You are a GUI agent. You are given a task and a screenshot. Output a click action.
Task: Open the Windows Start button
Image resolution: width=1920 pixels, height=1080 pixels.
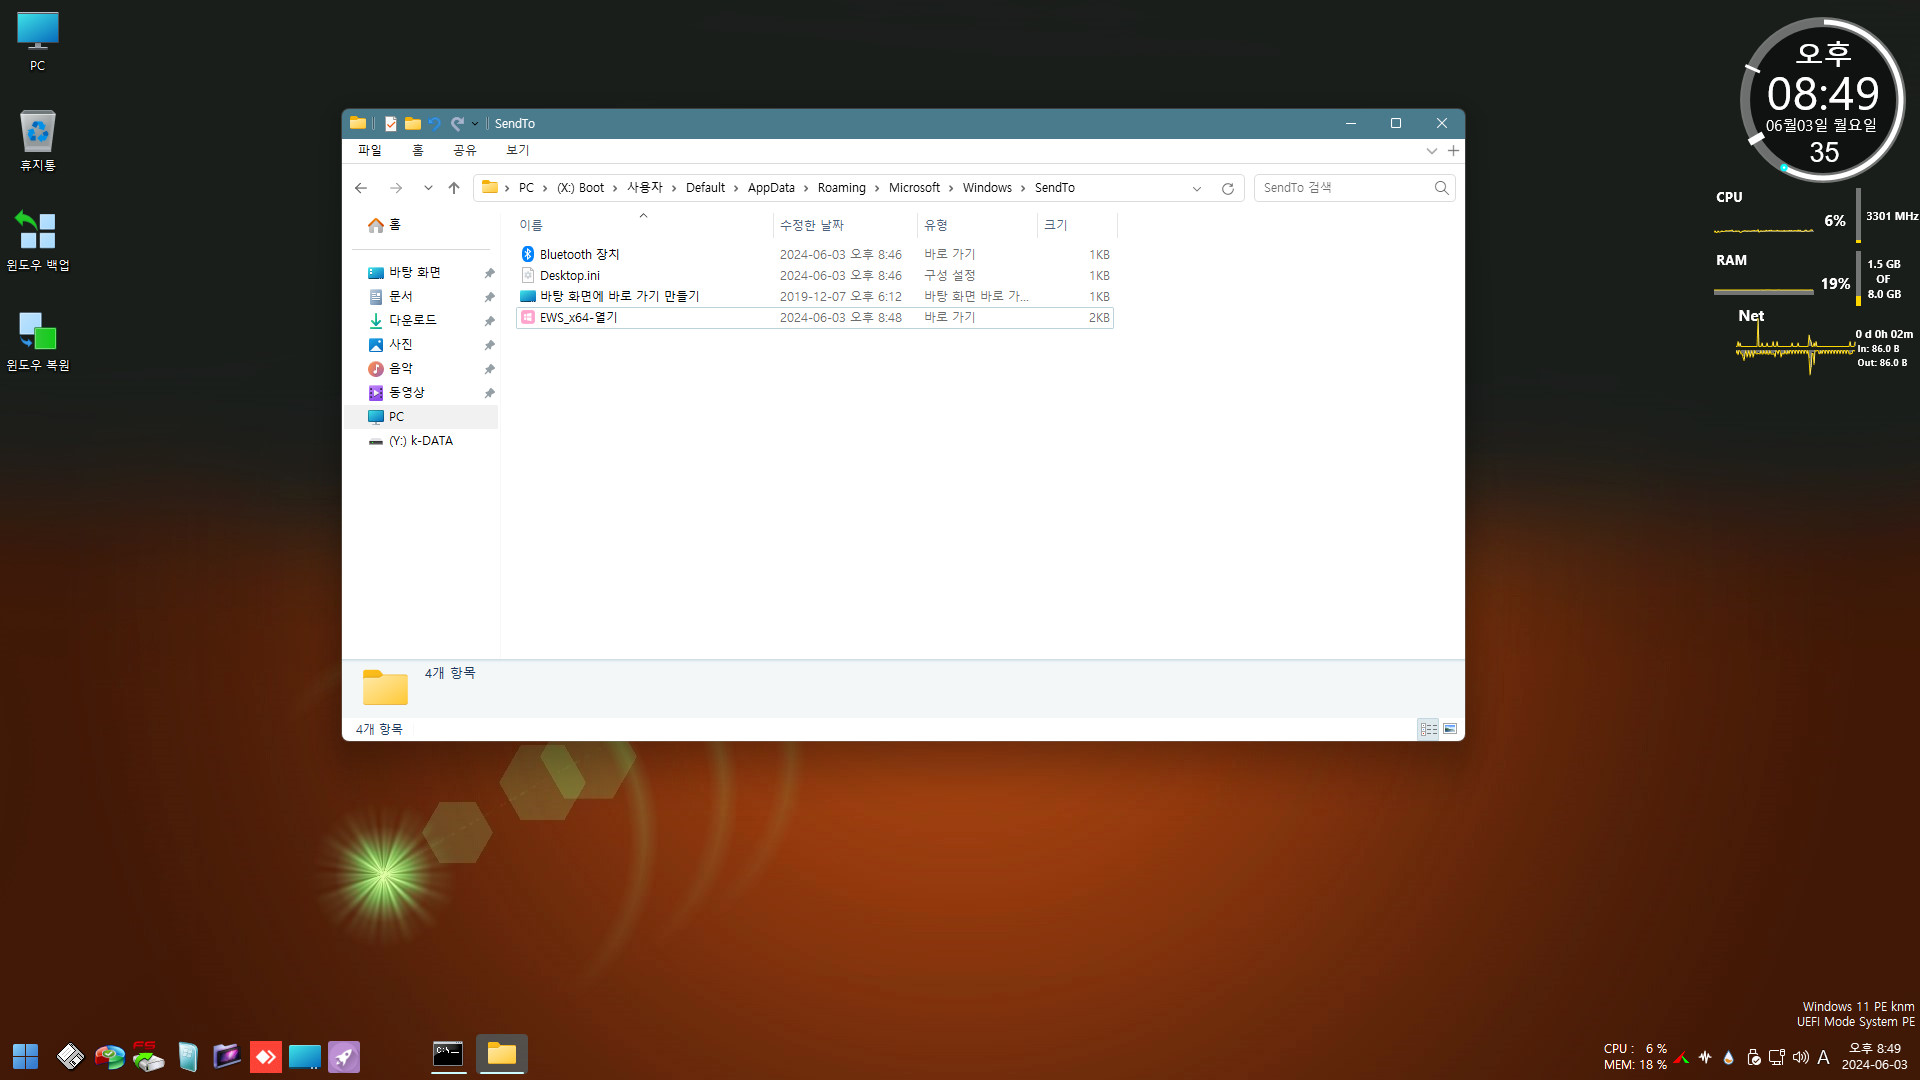(x=25, y=1056)
